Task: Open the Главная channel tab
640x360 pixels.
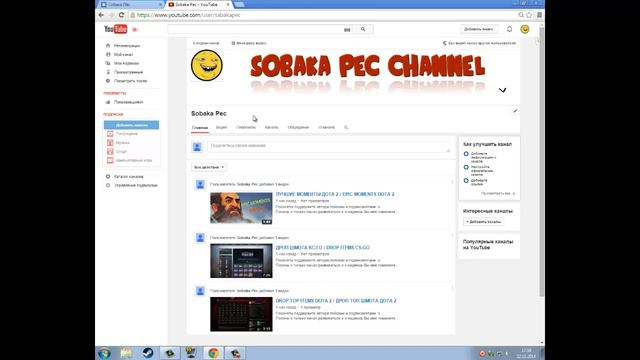Action: (200, 128)
